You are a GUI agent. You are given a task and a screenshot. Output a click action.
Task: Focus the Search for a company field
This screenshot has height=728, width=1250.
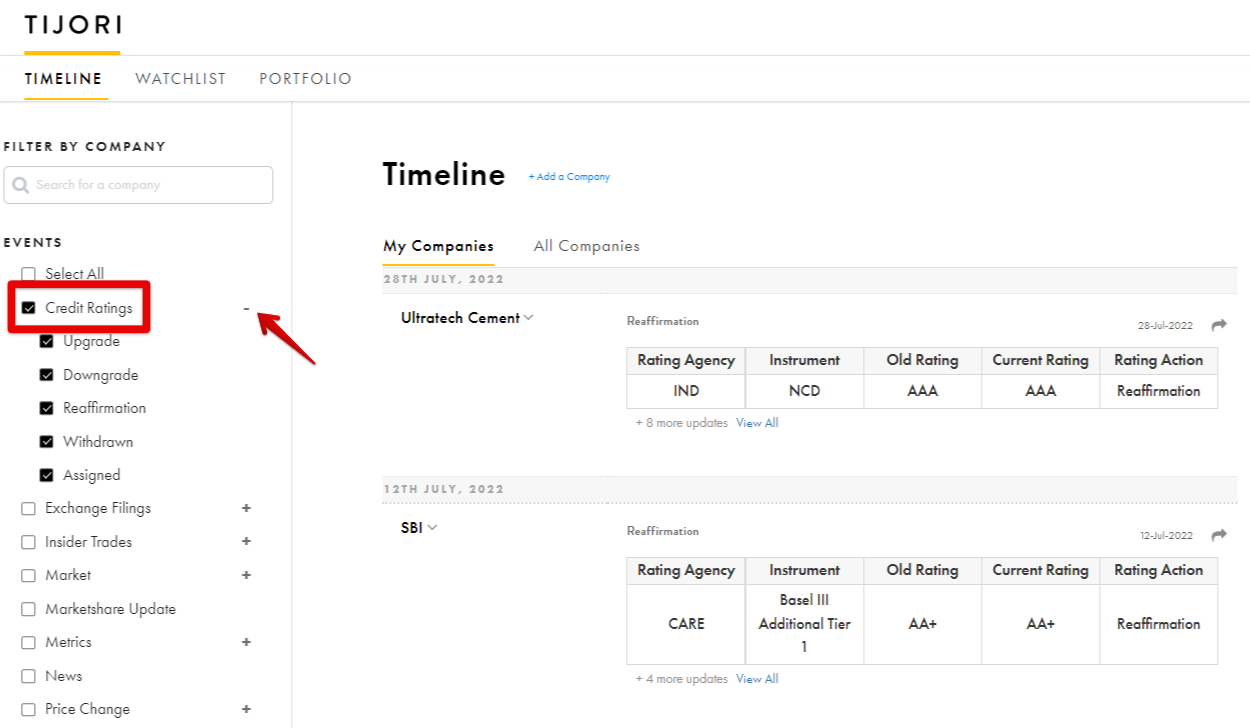coord(138,185)
